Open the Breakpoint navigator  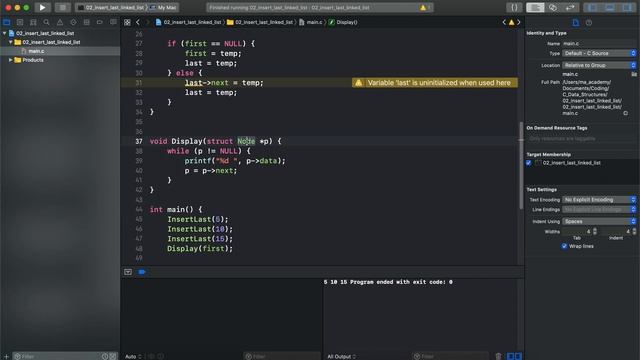click(100, 22)
